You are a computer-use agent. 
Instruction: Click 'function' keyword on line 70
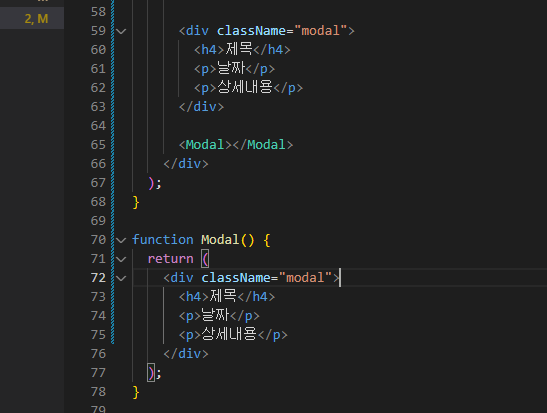[x=163, y=240]
